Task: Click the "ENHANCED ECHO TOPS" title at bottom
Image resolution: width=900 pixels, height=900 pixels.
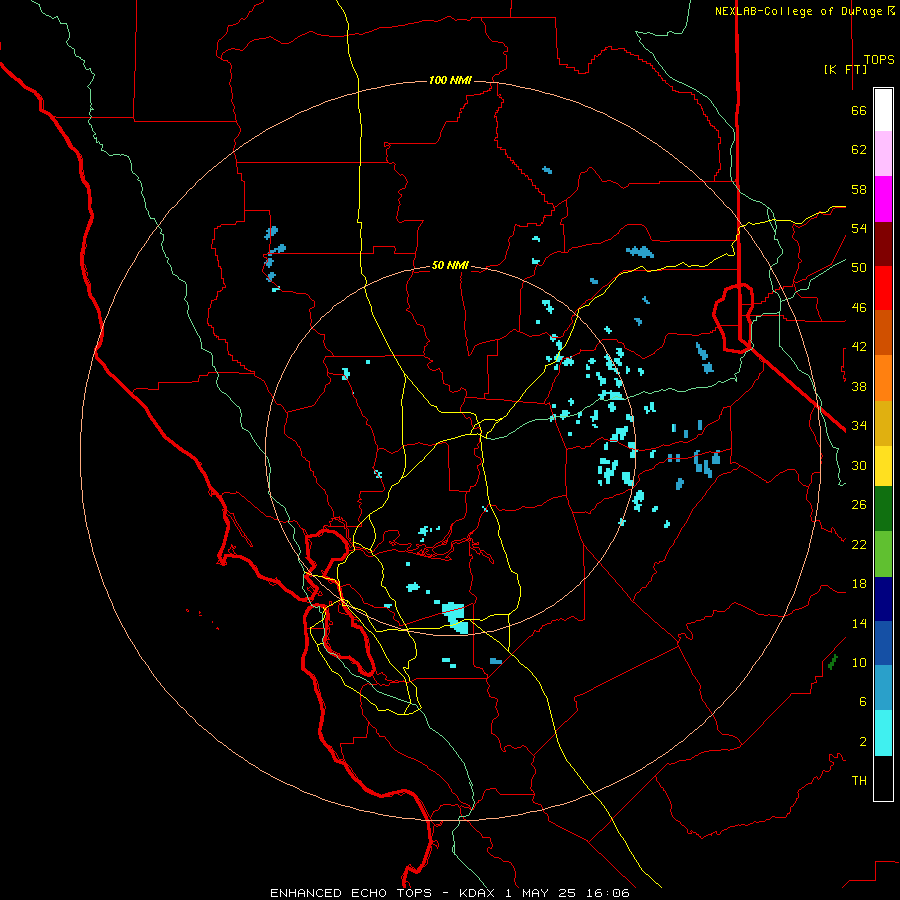Action: tap(351, 893)
